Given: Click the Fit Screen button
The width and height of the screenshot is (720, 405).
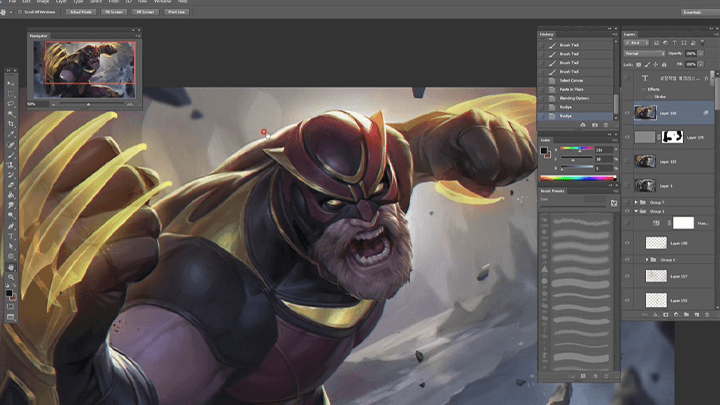Looking at the screenshot, I should (x=114, y=12).
